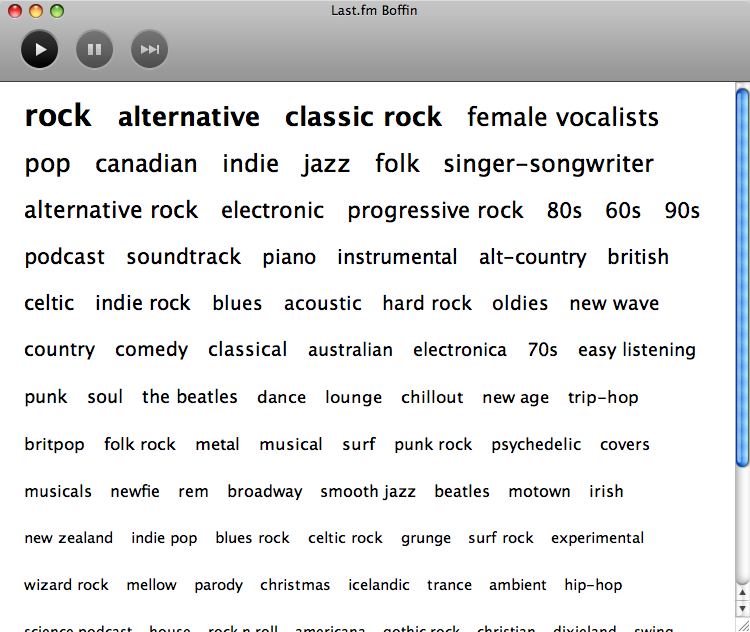Click the yellow minimize window button
The height and width of the screenshot is (632, 750).
(37, 11)
